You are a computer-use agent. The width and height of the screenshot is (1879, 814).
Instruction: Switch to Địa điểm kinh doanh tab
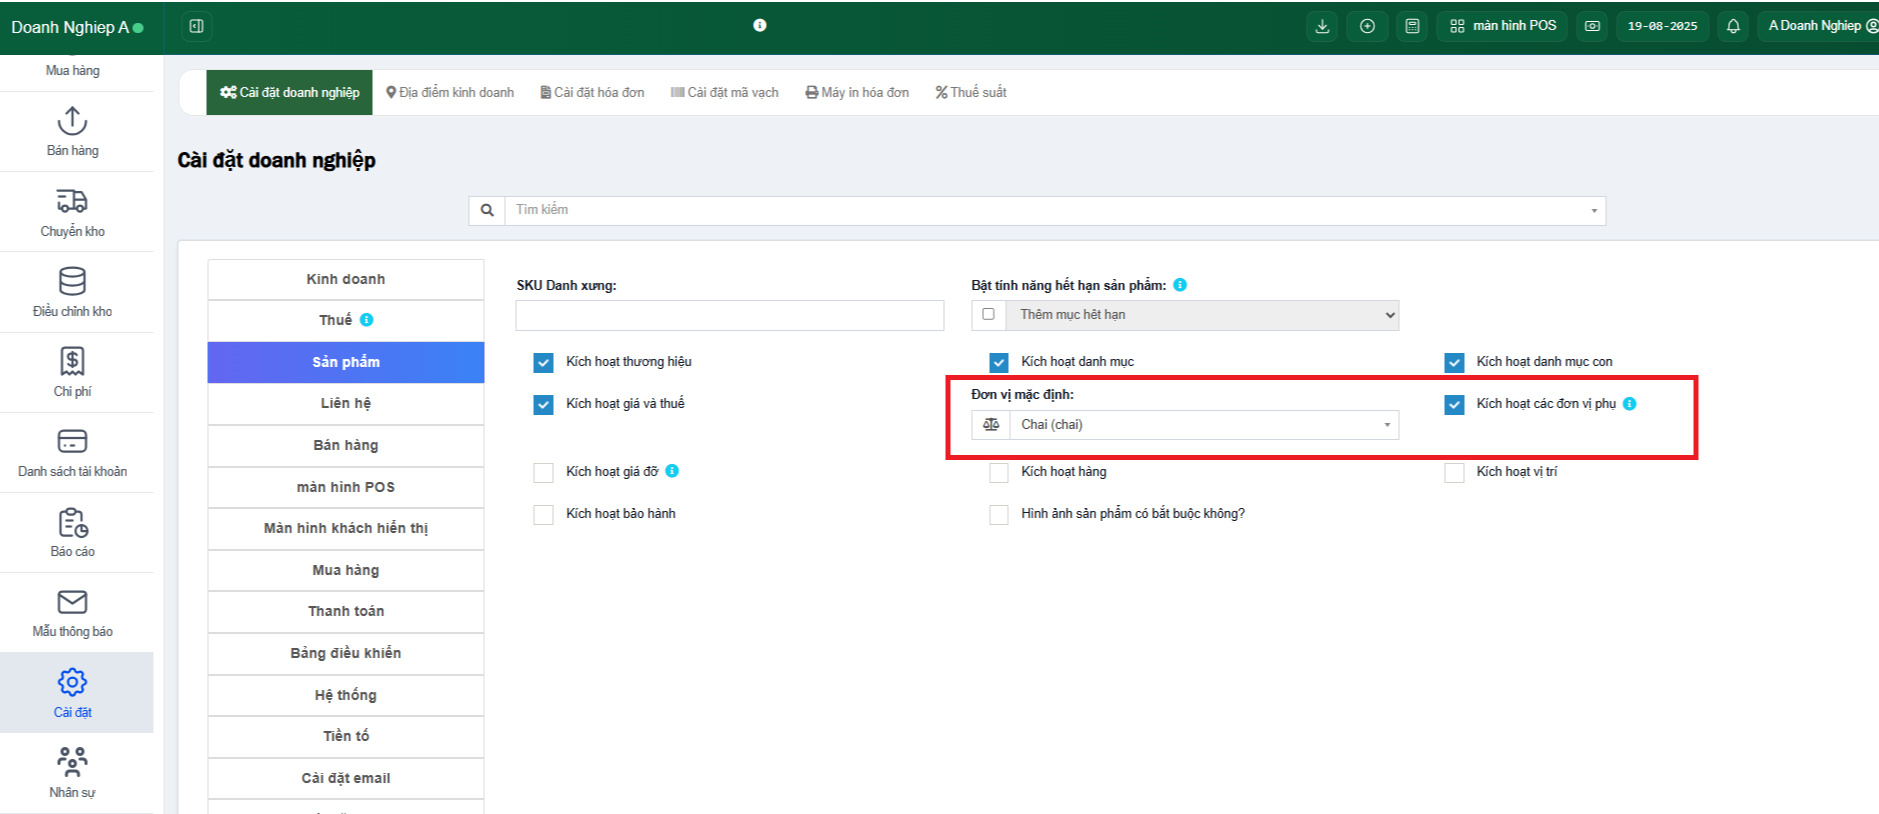450,92
